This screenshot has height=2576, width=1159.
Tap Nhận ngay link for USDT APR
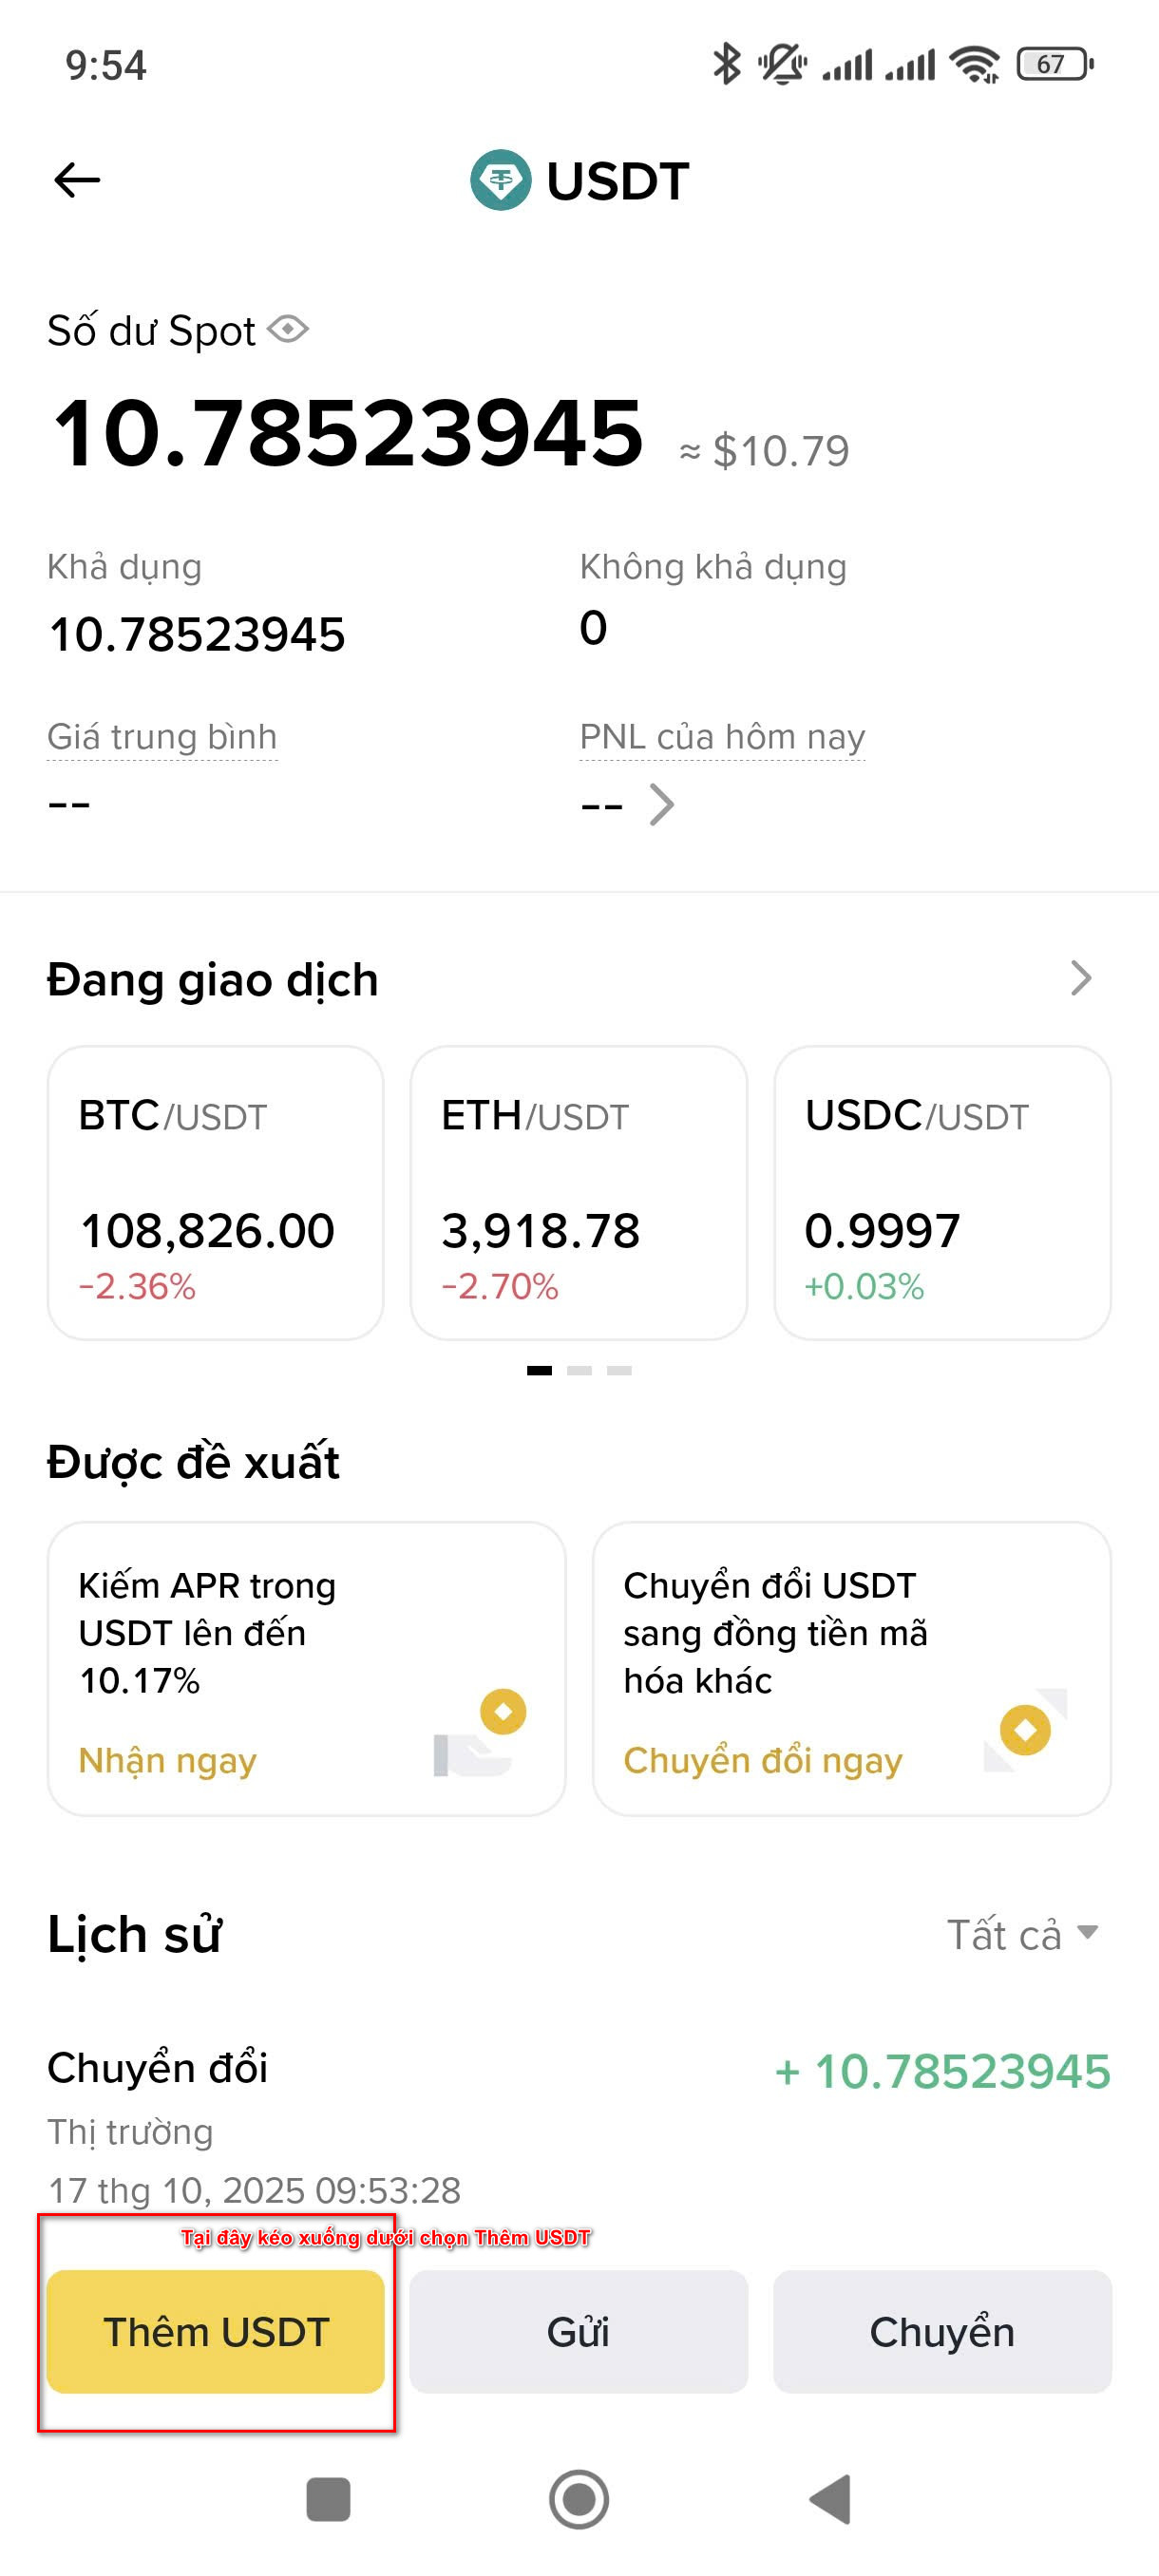point(168,1760)
